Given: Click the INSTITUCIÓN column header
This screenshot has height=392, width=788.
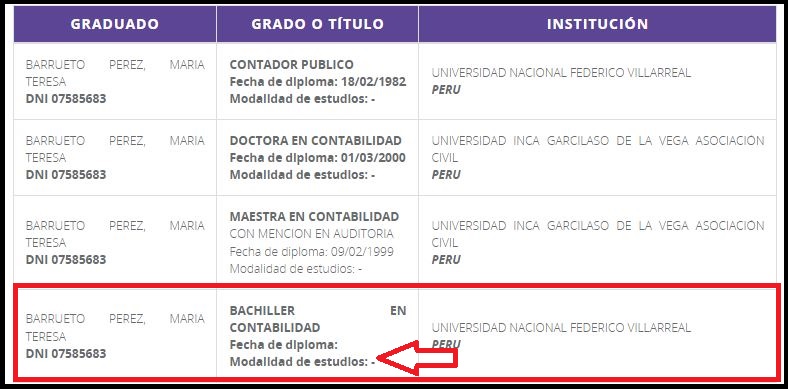Looking at the screenshot, I should click(x=598, y=24).
